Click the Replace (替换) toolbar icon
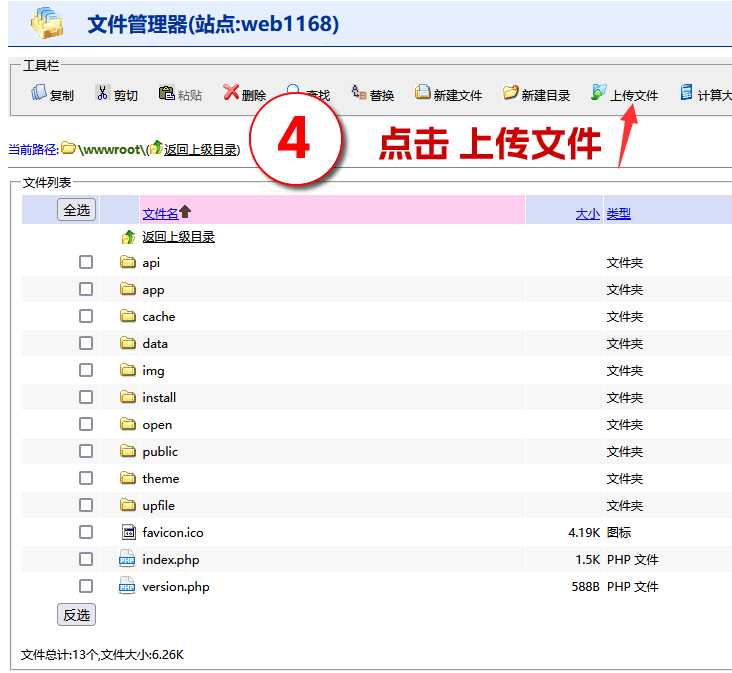This screenshot has height=673, width=732. (359, 92)
